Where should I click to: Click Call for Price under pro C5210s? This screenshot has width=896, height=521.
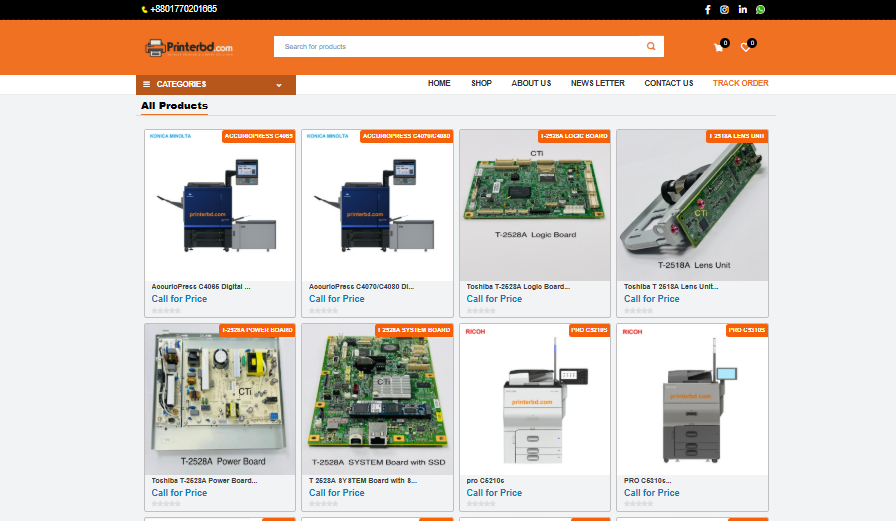(494, 492)
